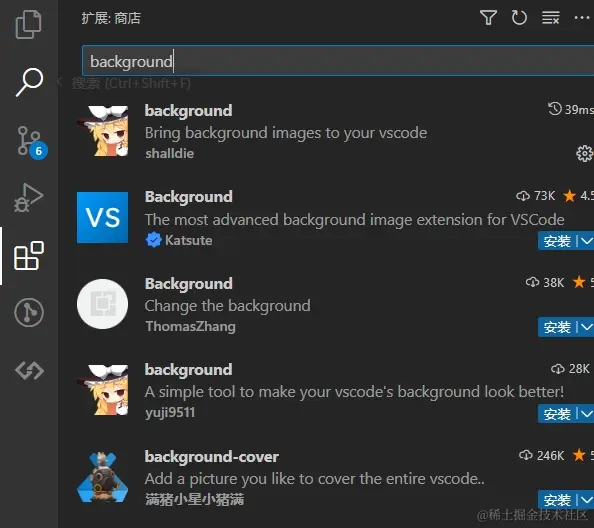
Task: Select the ThomasZhang Background extension title
Action: click(189, 284)
